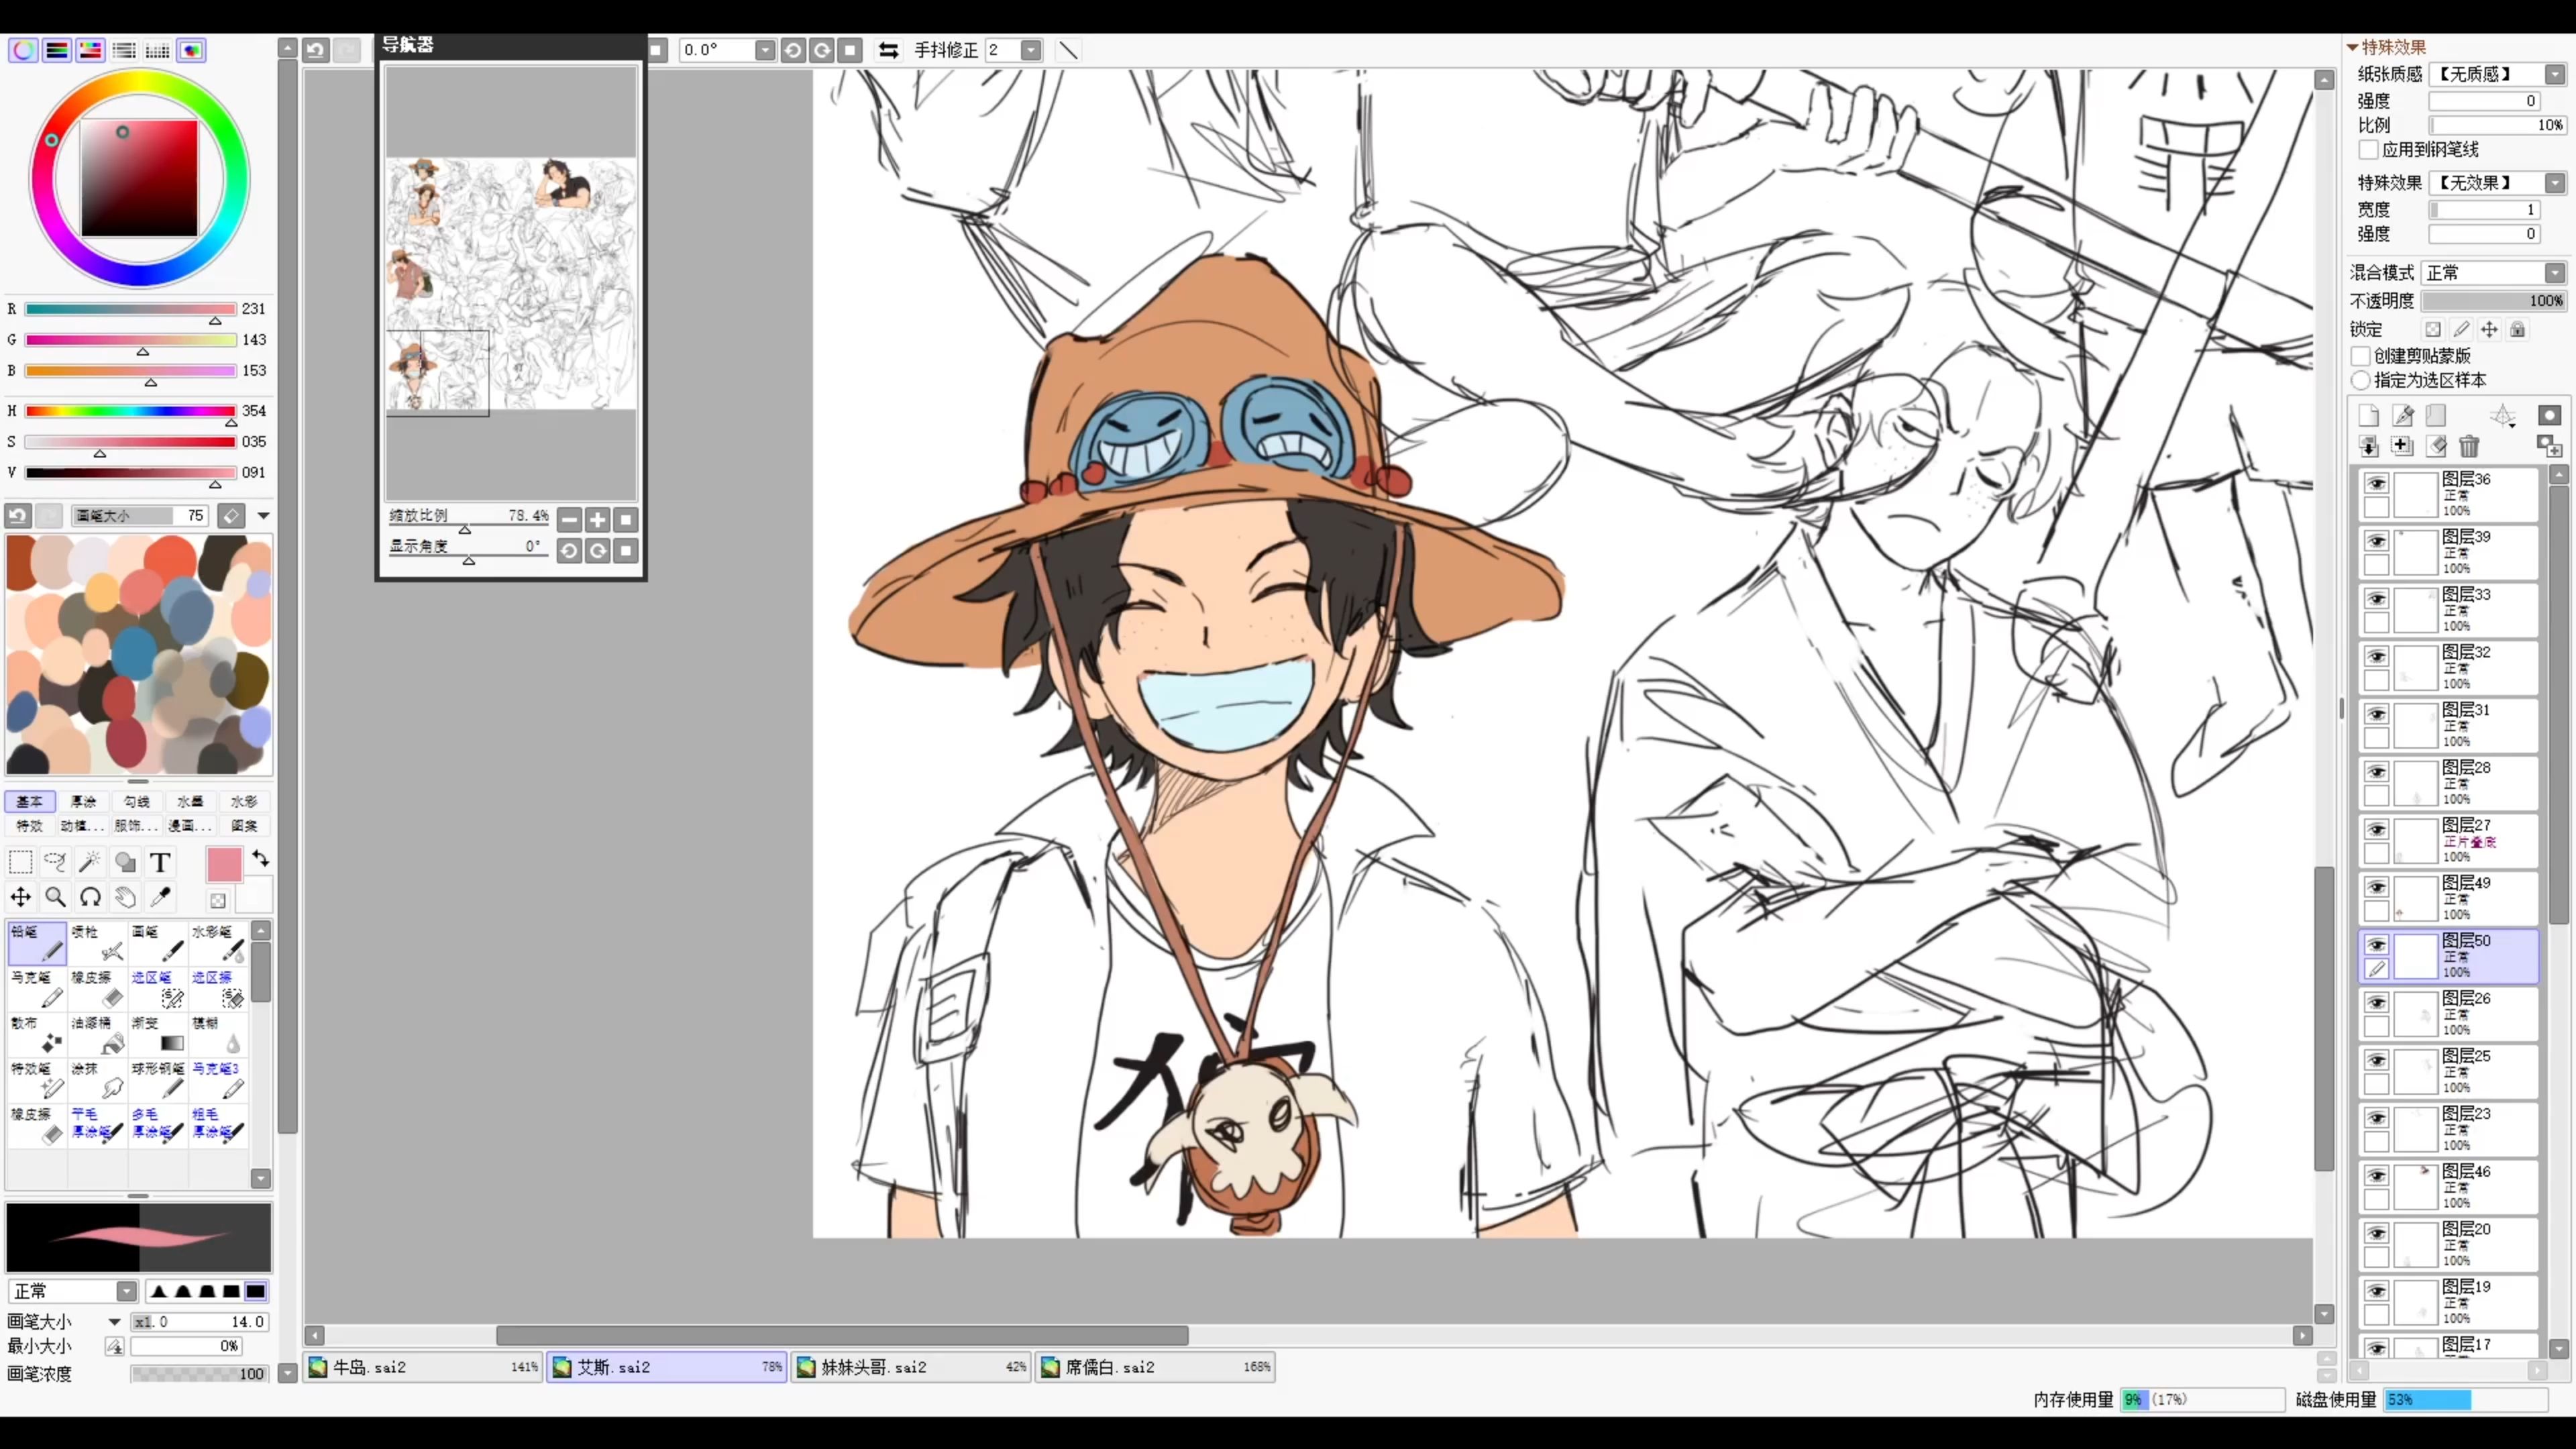2576x1449 pixels.
Task: Hide layer 图层39
Action: (2376, 541)
